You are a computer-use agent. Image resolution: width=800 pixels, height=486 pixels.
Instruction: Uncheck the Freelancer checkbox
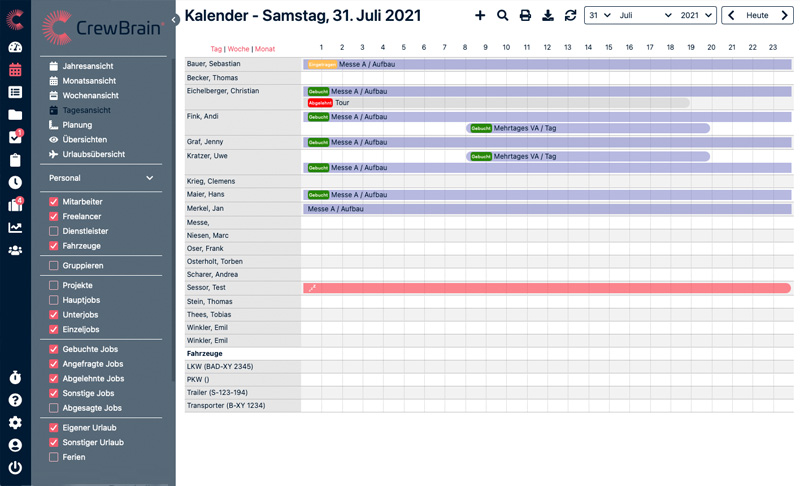click(x=54, y=216)
